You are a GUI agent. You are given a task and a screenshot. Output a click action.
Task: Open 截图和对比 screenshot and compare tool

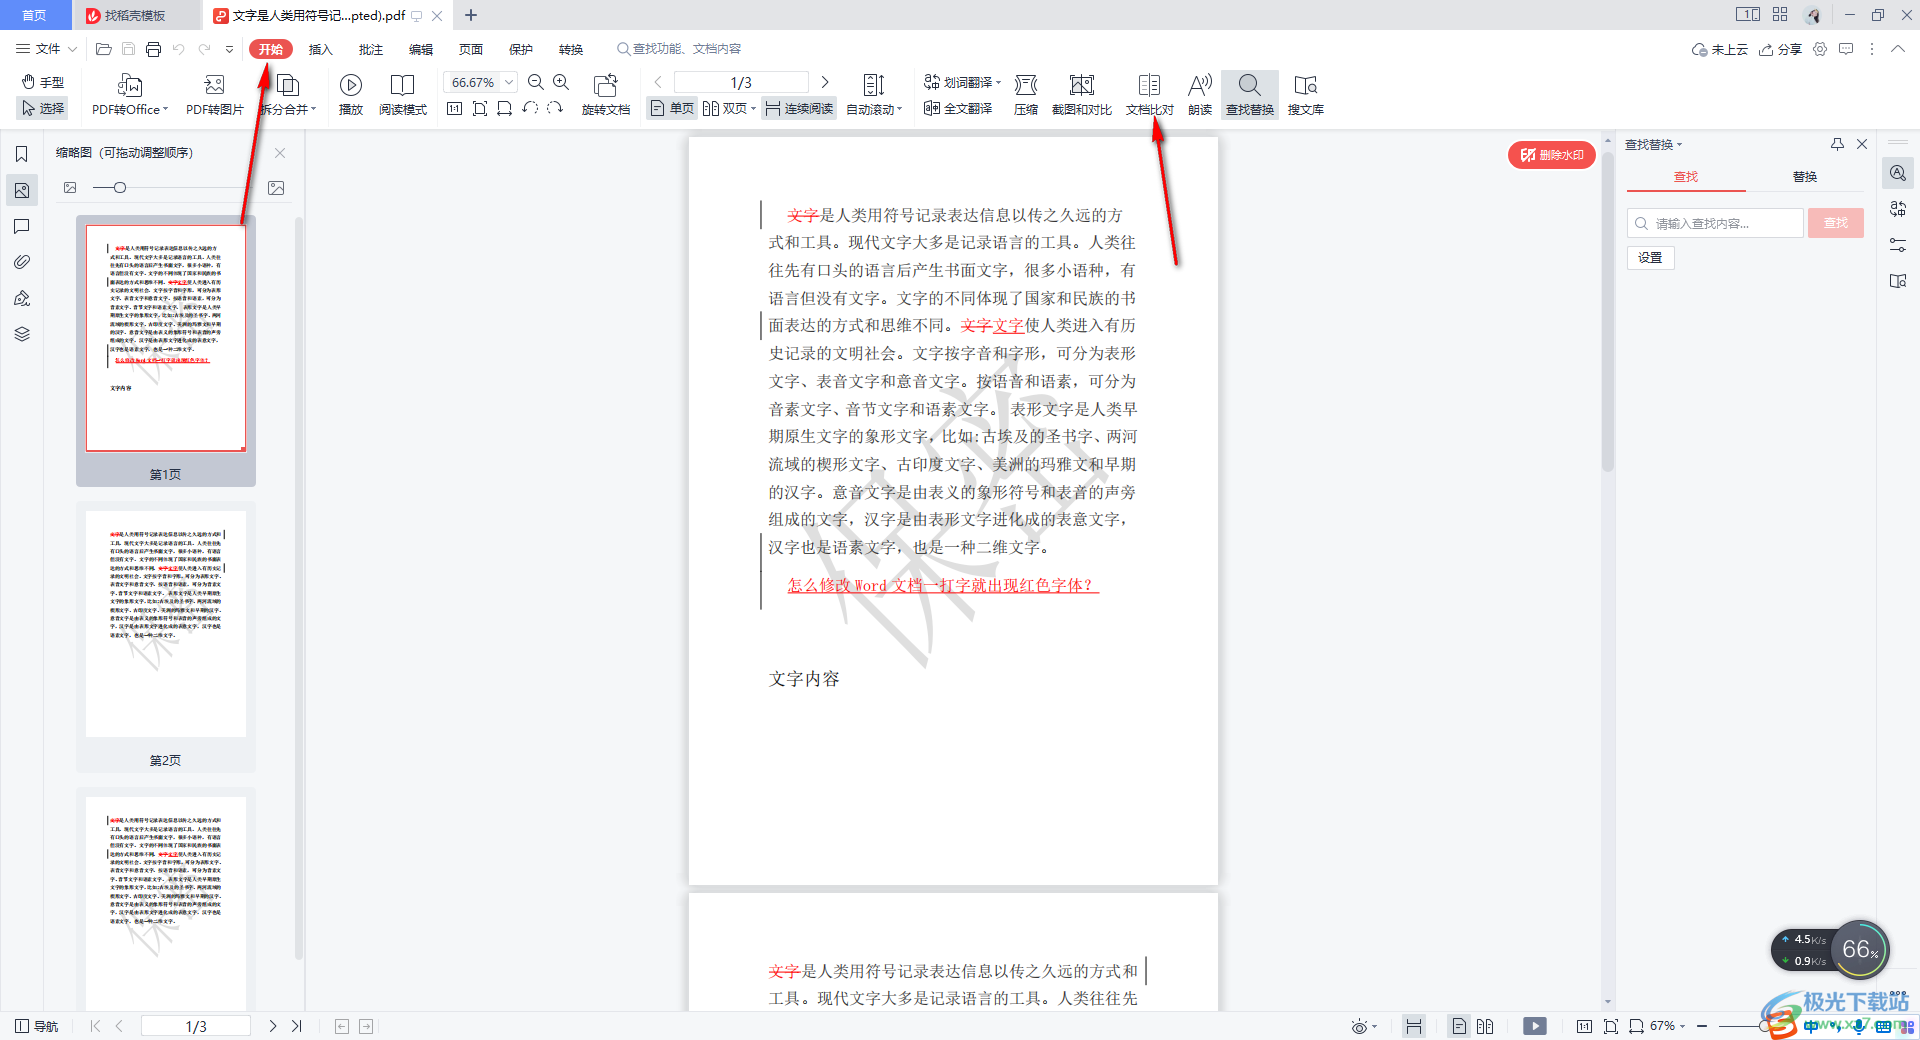(x=1082, y=96)
